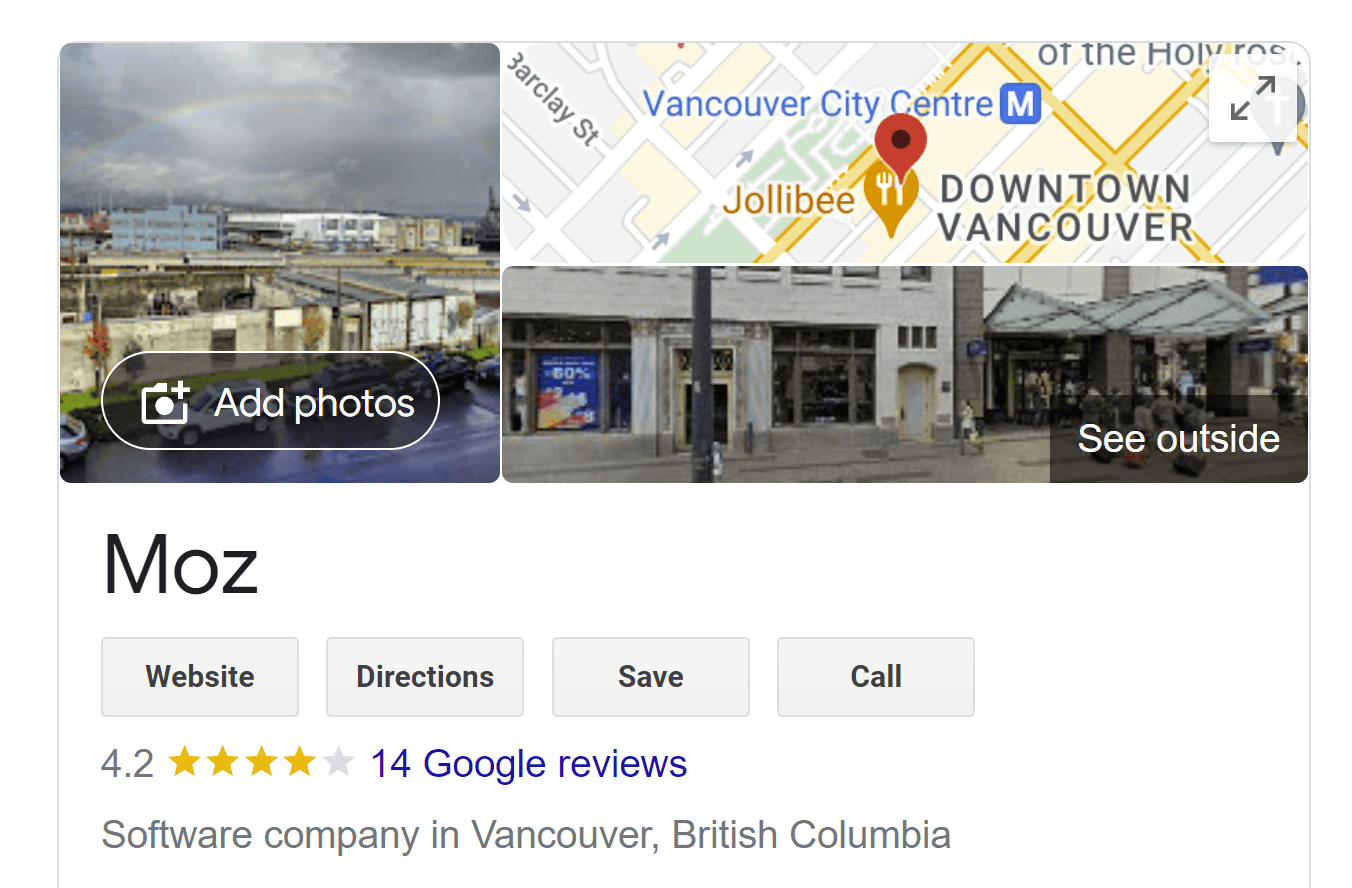1352x888 pixels.
Task: Open the 14 Google reviews link
Action: 528,764
